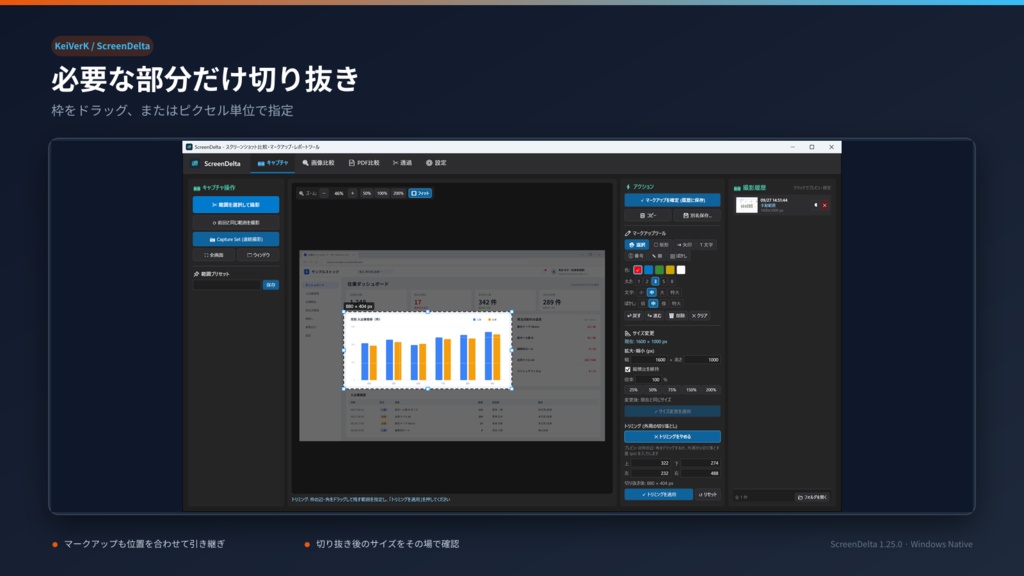Clear markups with クリア button

pos(699,315)
